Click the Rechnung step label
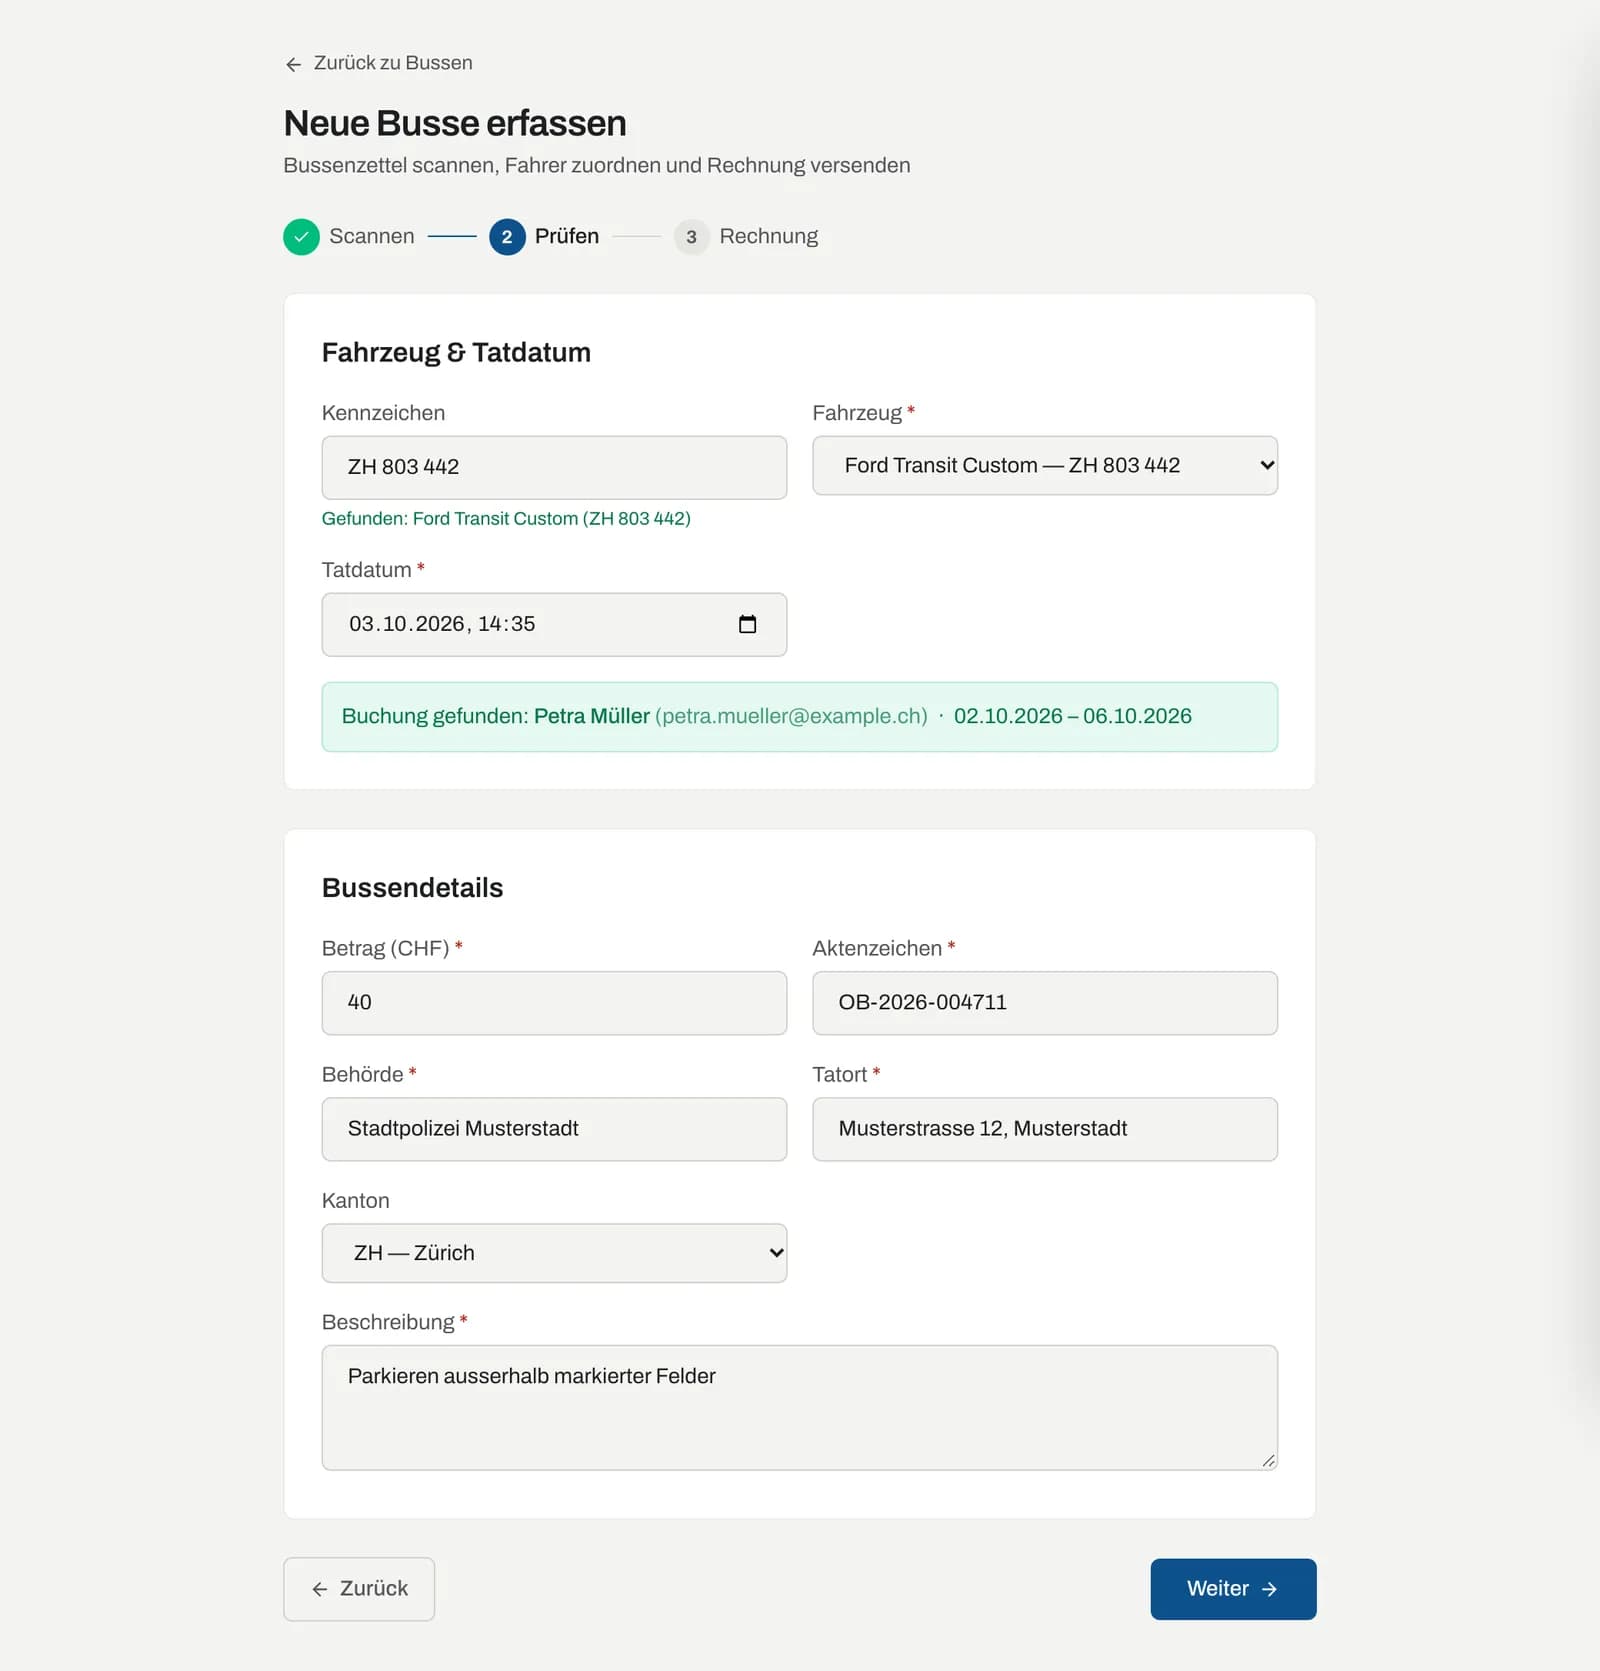 769,237
